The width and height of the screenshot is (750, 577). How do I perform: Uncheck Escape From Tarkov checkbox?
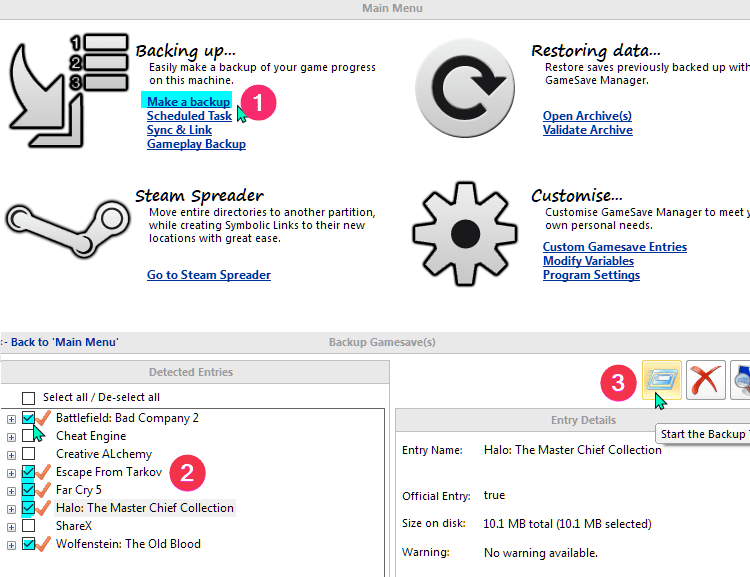29,472
